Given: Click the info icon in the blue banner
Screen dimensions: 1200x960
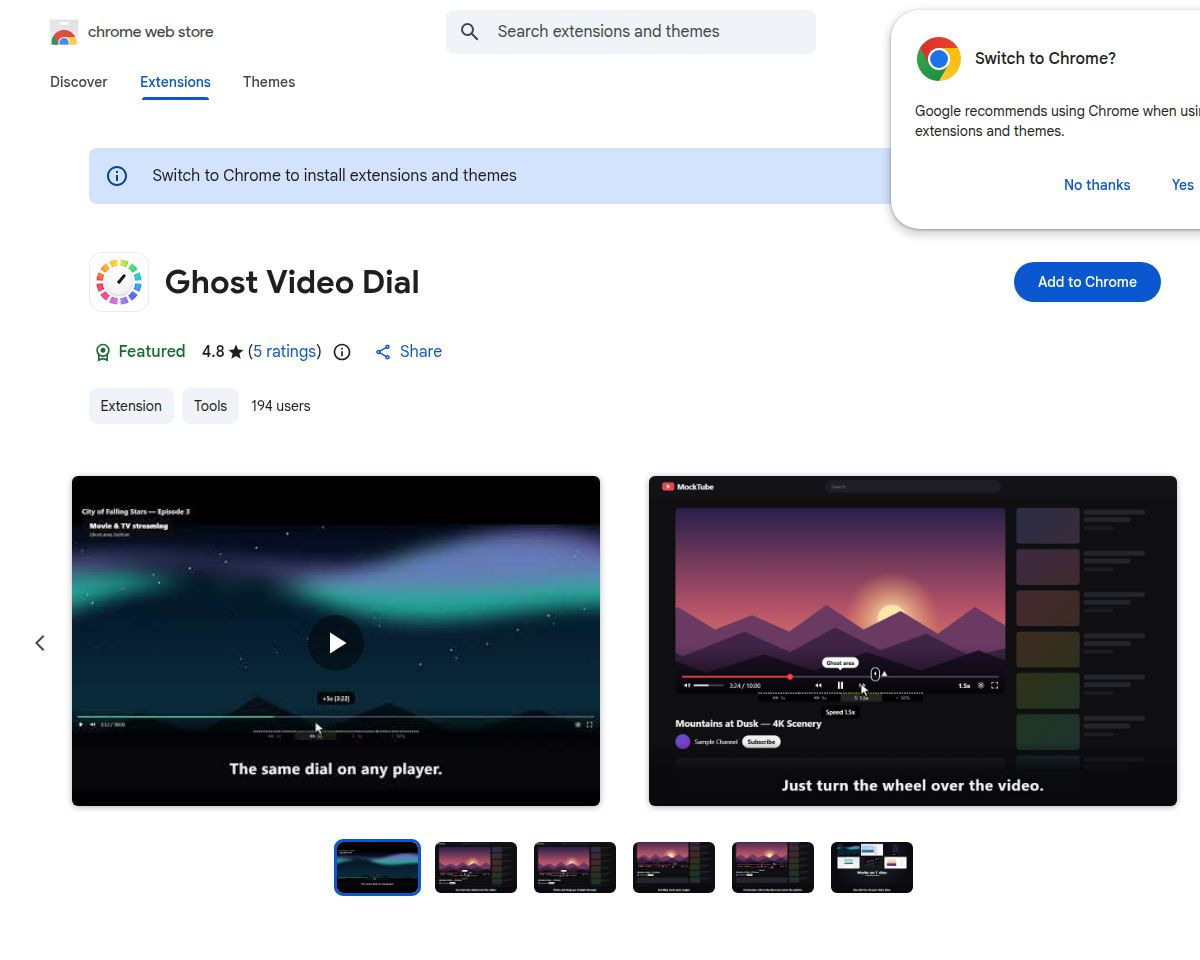Looking at the screenshot, I should point(117,176).
